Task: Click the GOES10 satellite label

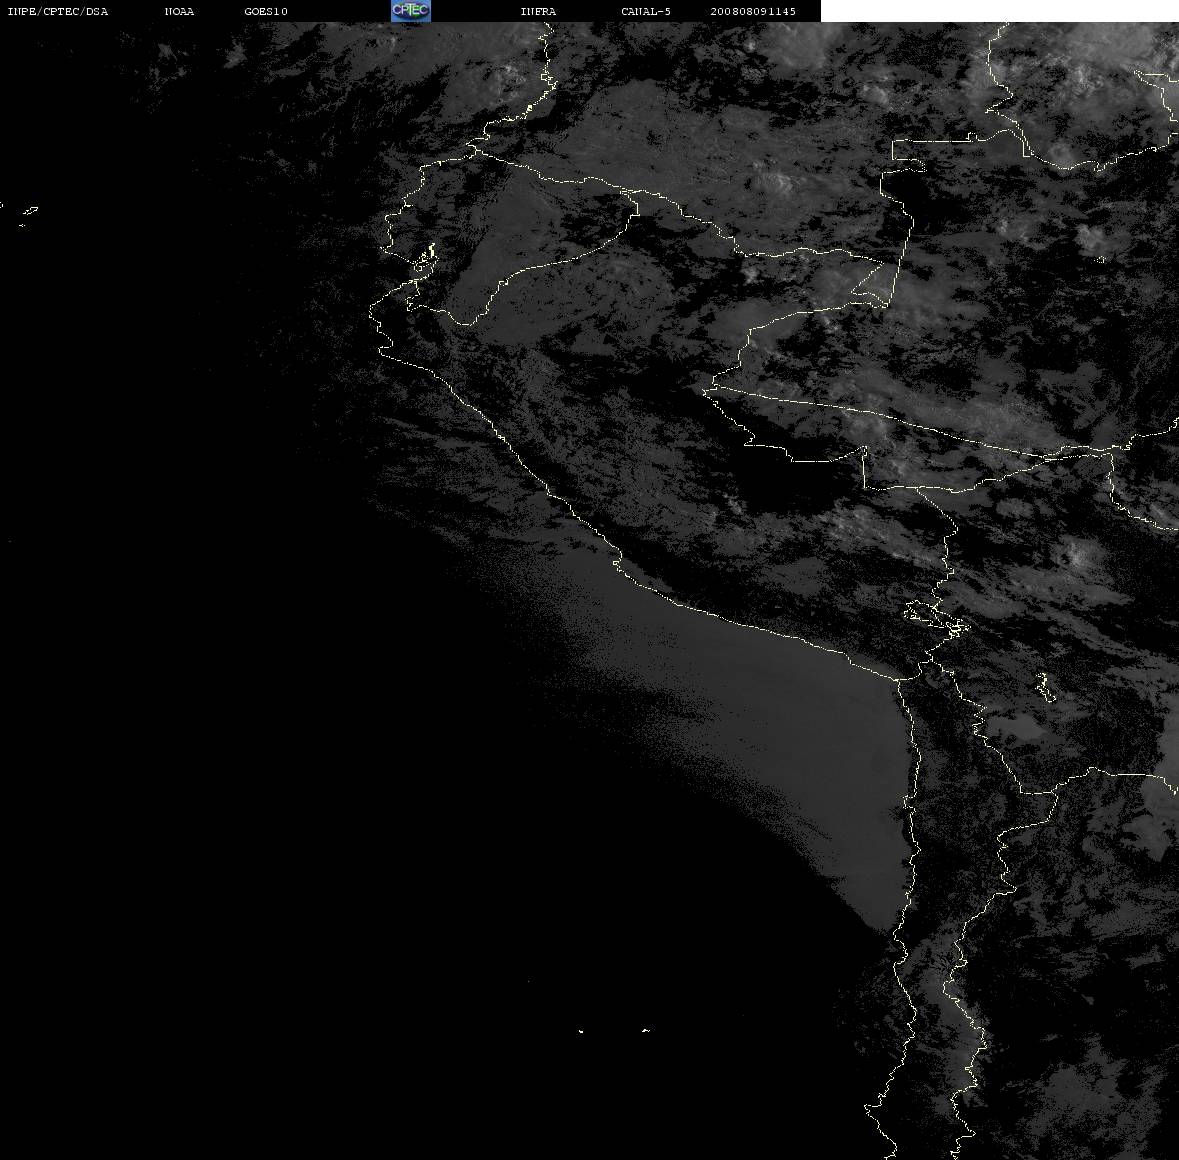Action: 266,11
